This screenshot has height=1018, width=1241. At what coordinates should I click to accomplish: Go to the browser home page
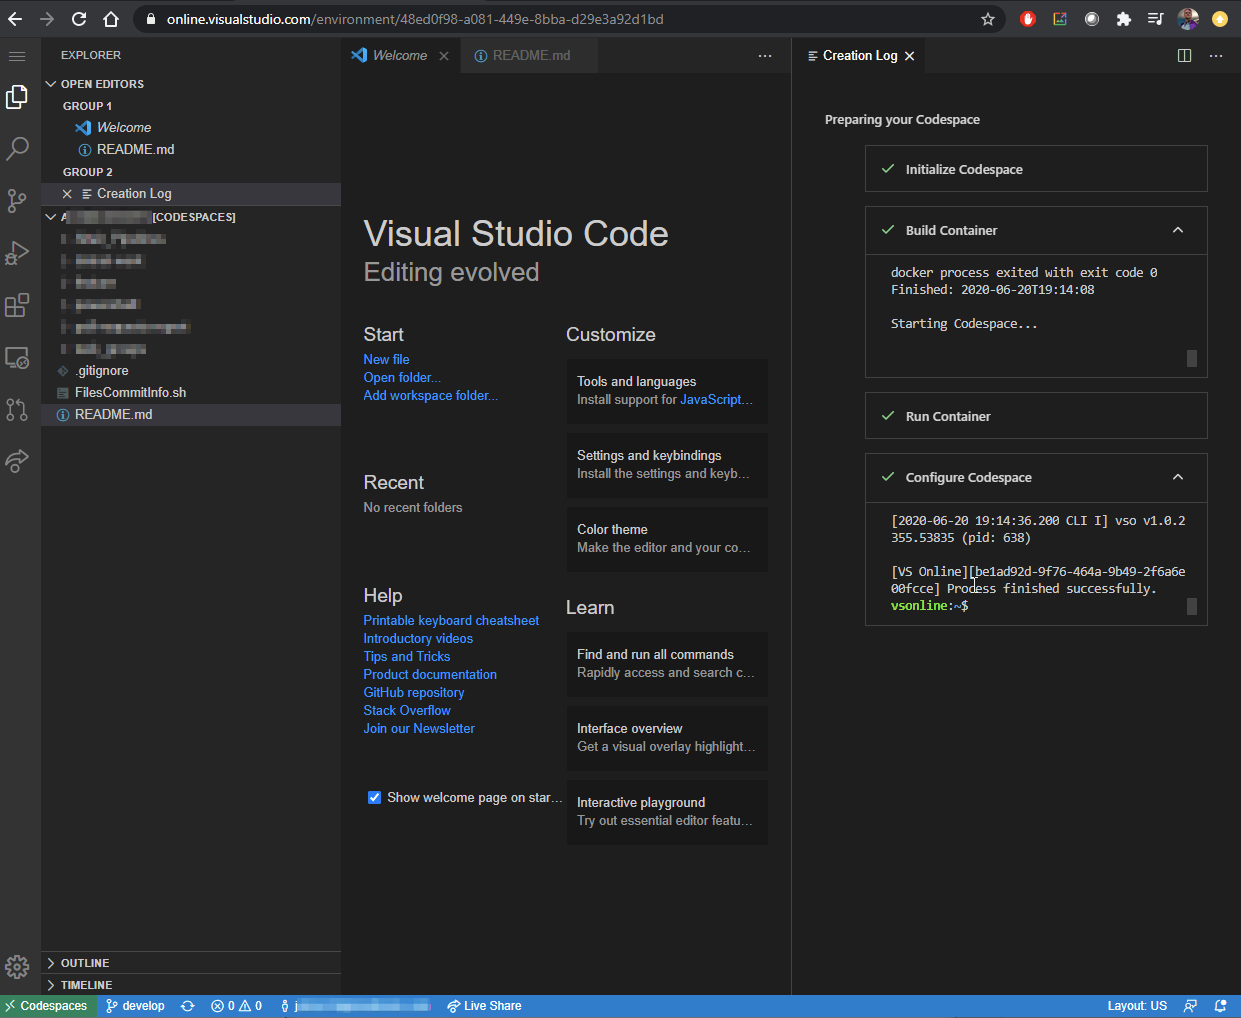click(111, 19)
